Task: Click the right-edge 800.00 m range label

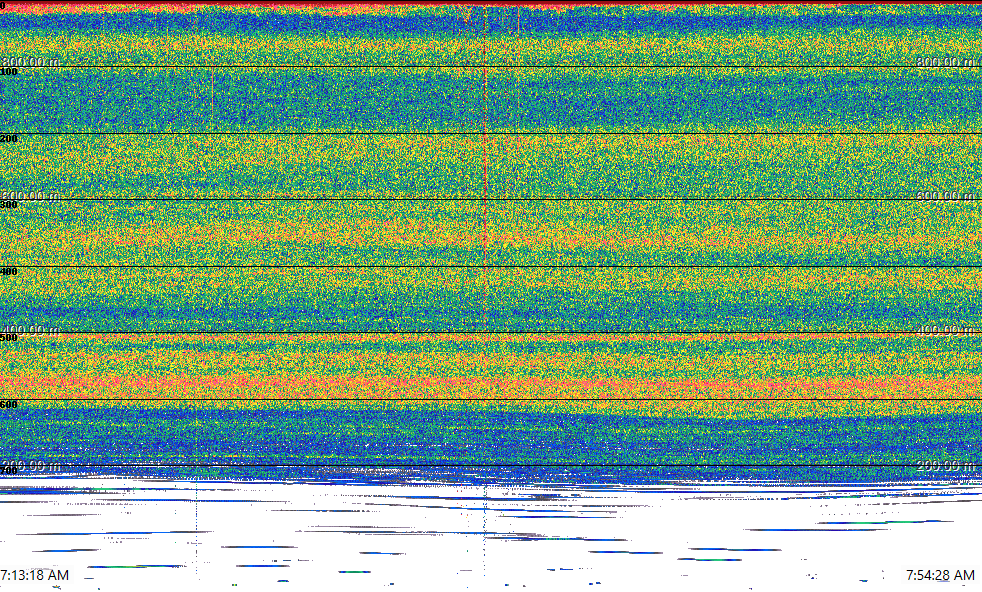Action: pyautogui.click(x=946, y=61)
